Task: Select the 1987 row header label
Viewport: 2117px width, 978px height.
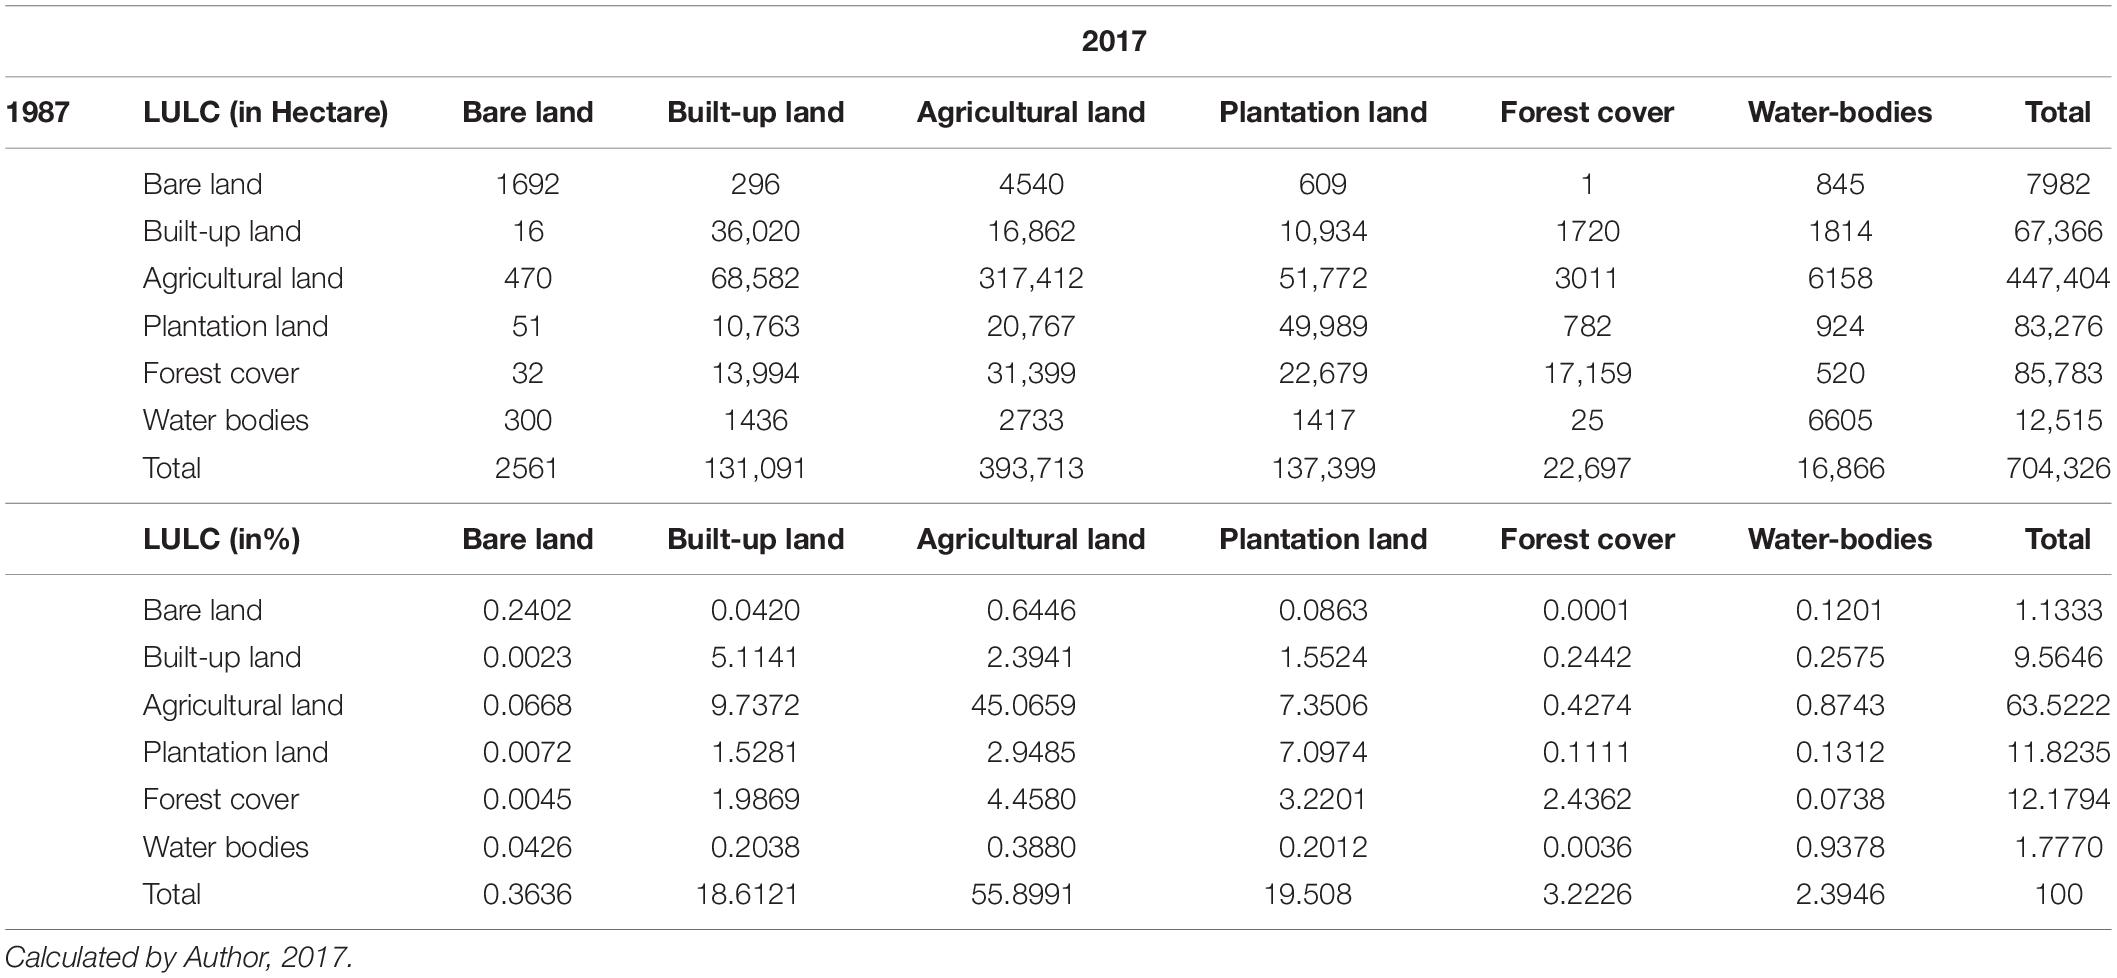Action: click(38, 112)
